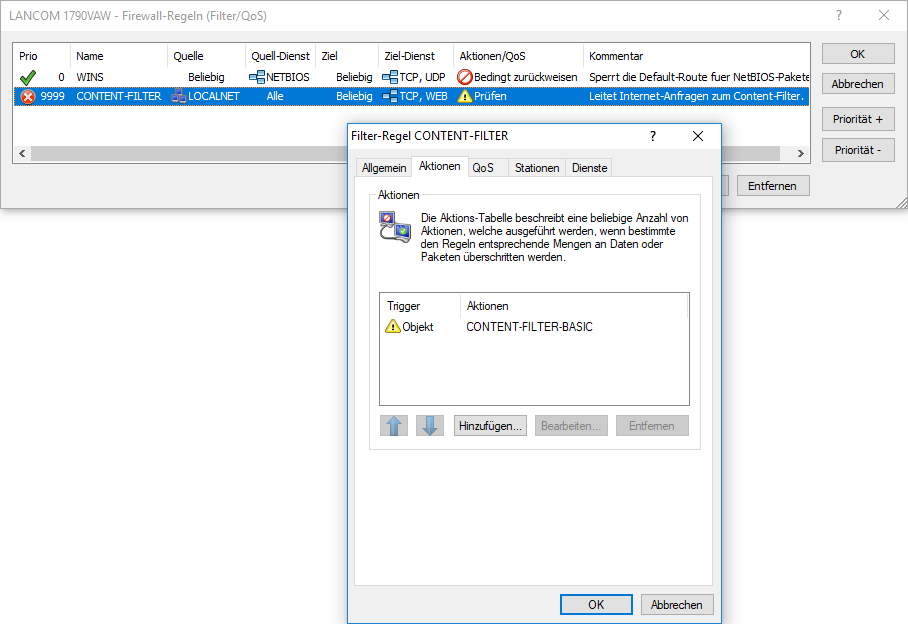Click Hinzufügen... to add an action

tap(490, 425)
